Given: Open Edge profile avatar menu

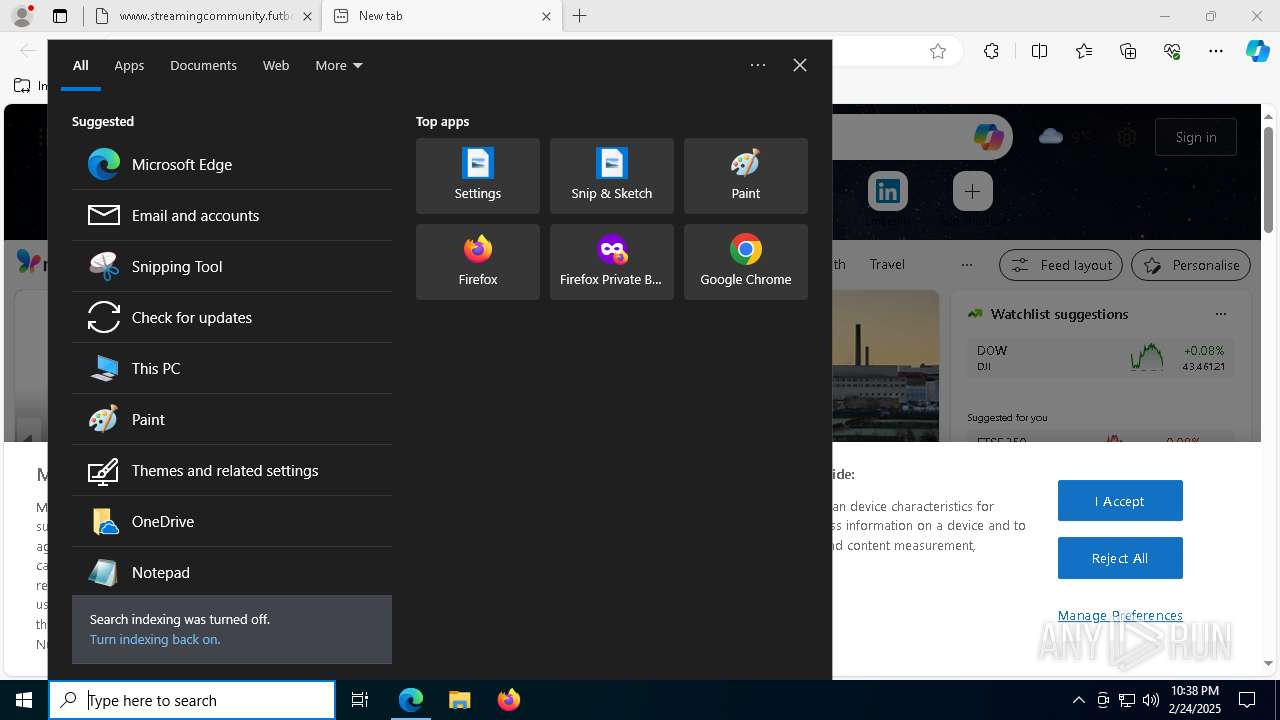Looking at the screenshot, I should tap(22, 16).
